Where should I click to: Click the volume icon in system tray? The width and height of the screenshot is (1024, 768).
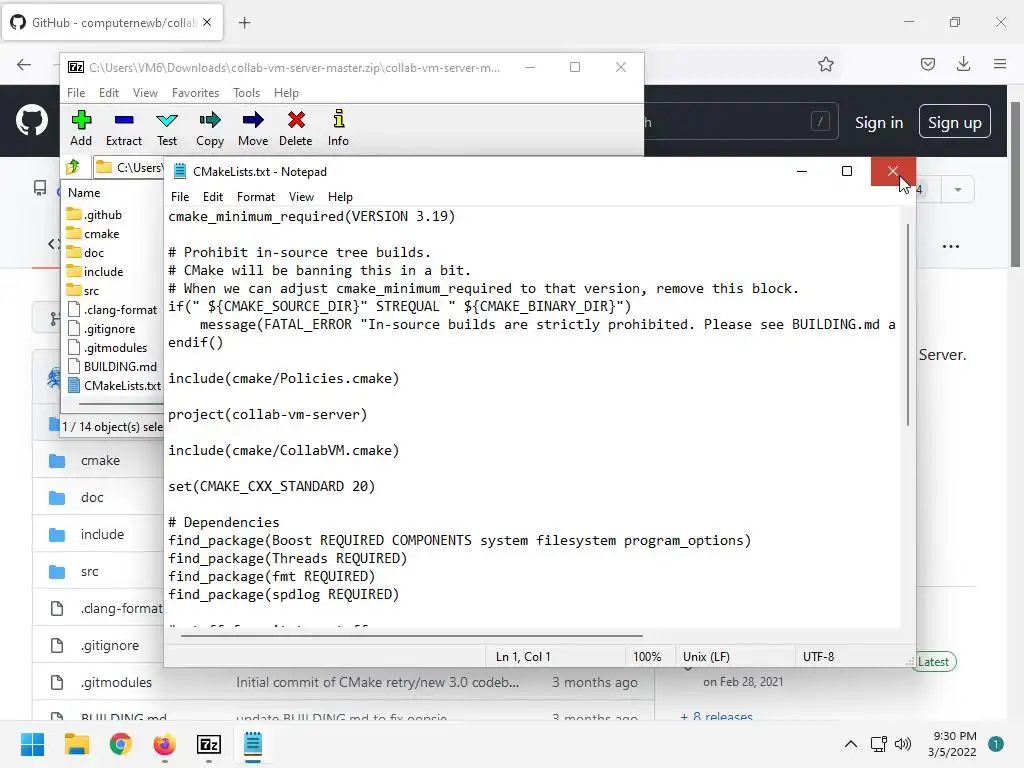pyautogui.click(x=903, y=744)
